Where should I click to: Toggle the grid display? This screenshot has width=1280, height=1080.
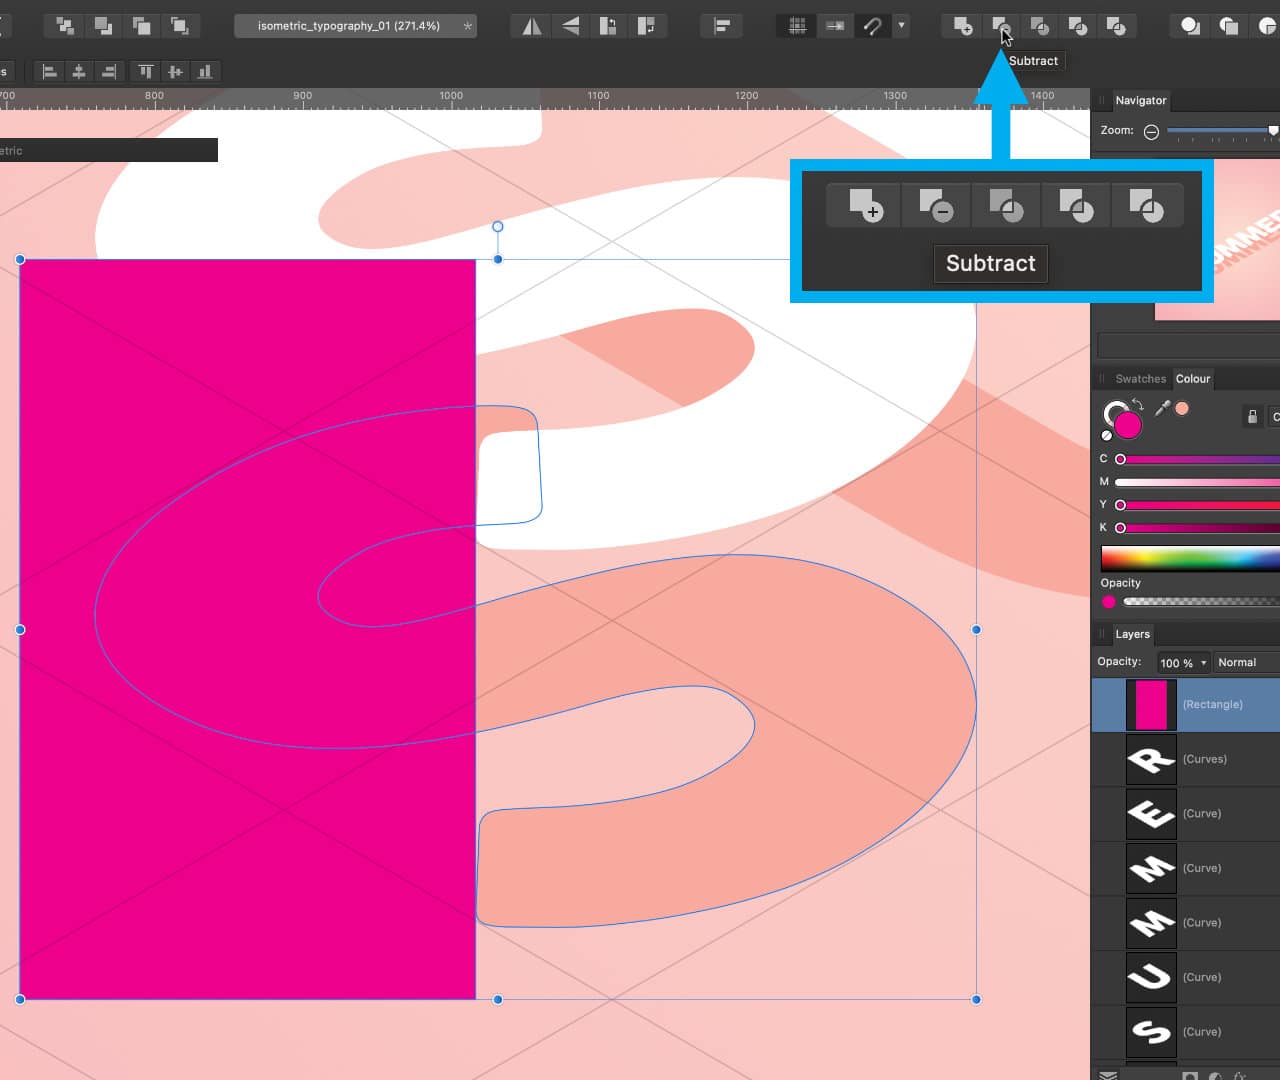click(795, 26)
